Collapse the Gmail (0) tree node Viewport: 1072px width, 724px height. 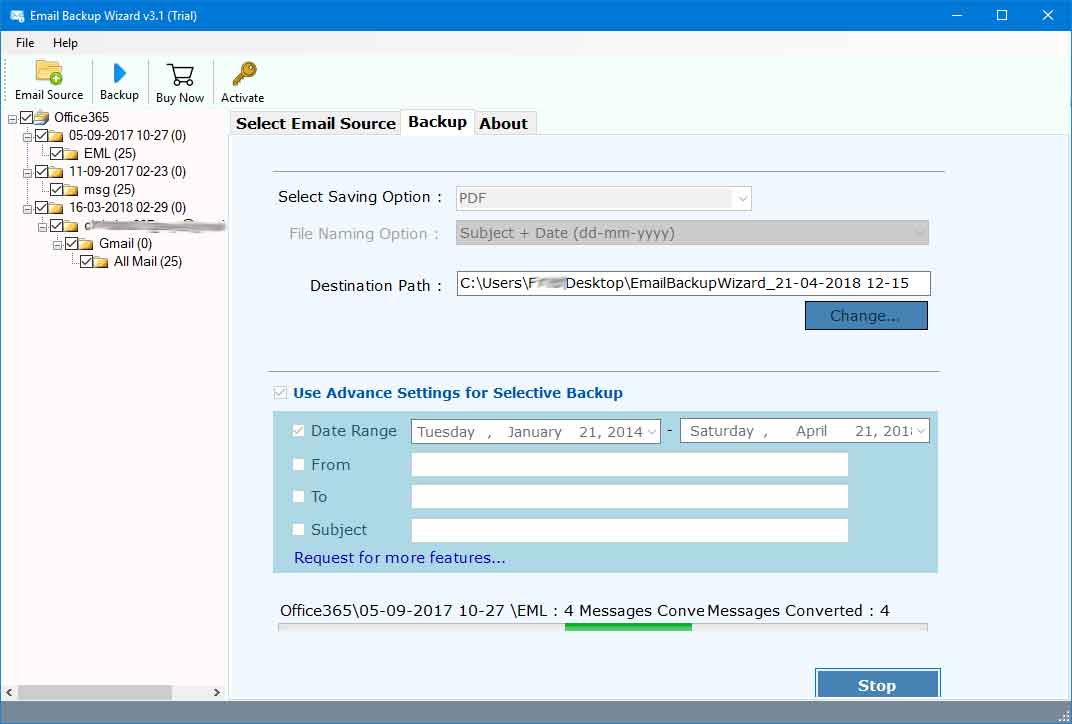pyautogui.click(x=57, y=245)
